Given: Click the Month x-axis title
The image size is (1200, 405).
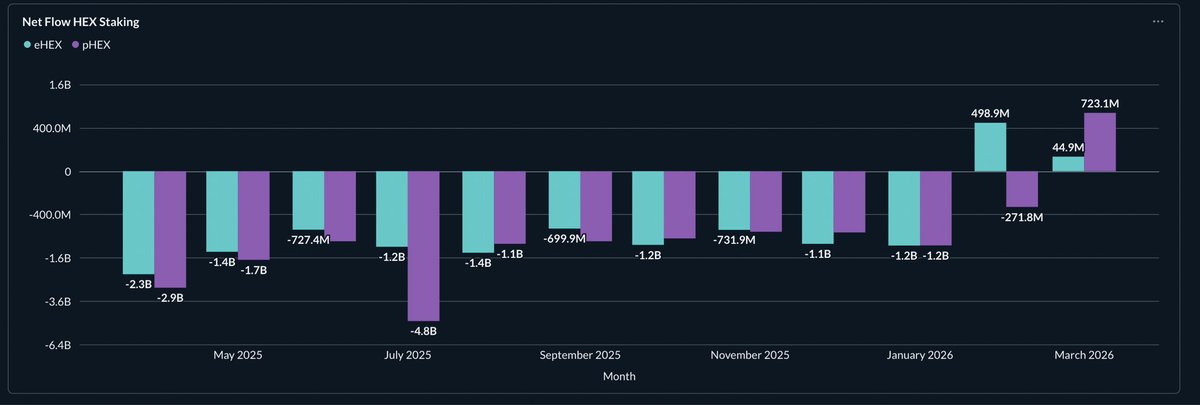Looking at the screenshot, I should coord(619,377).
